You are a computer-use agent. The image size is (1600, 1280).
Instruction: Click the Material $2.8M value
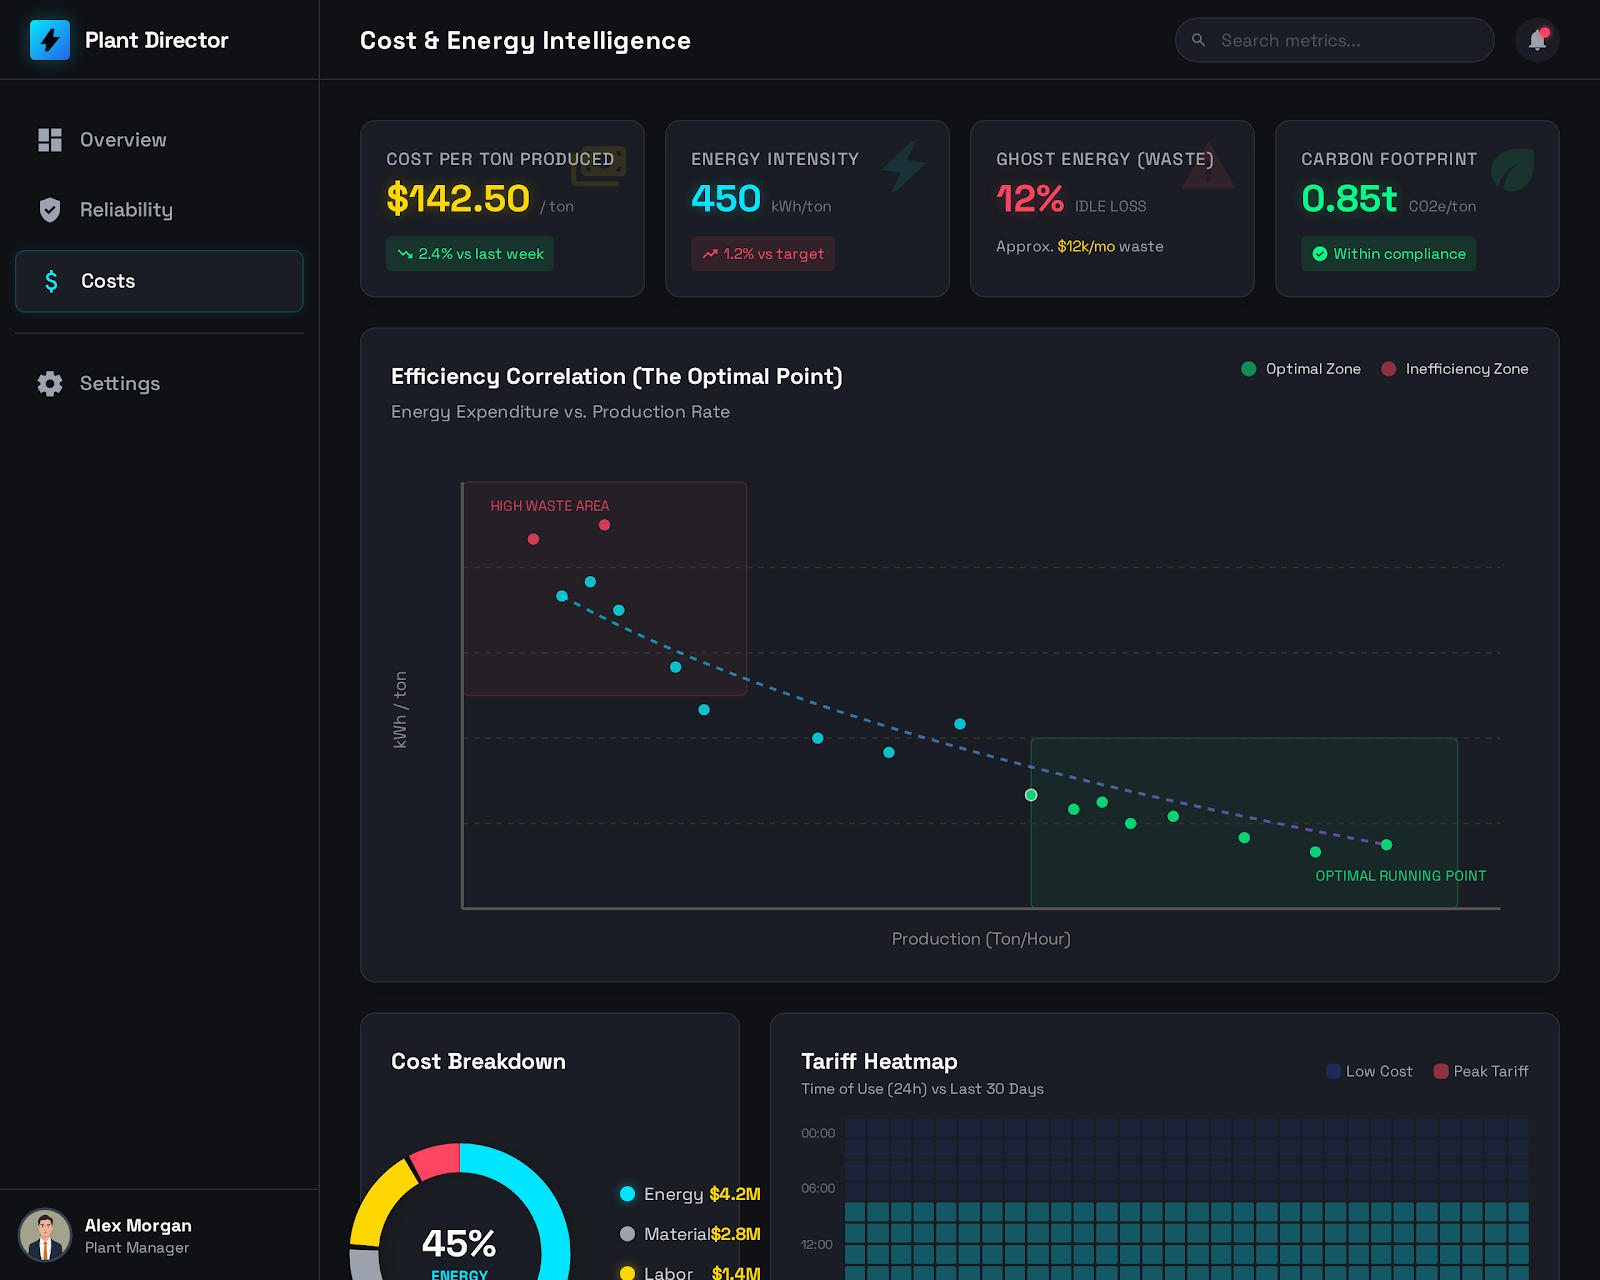(x=735, y=1234)
